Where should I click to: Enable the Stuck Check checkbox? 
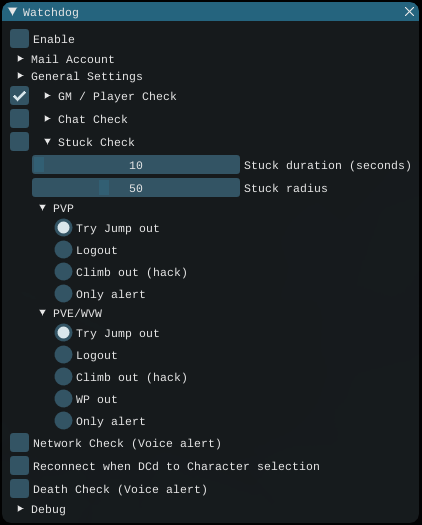point(19,142)
